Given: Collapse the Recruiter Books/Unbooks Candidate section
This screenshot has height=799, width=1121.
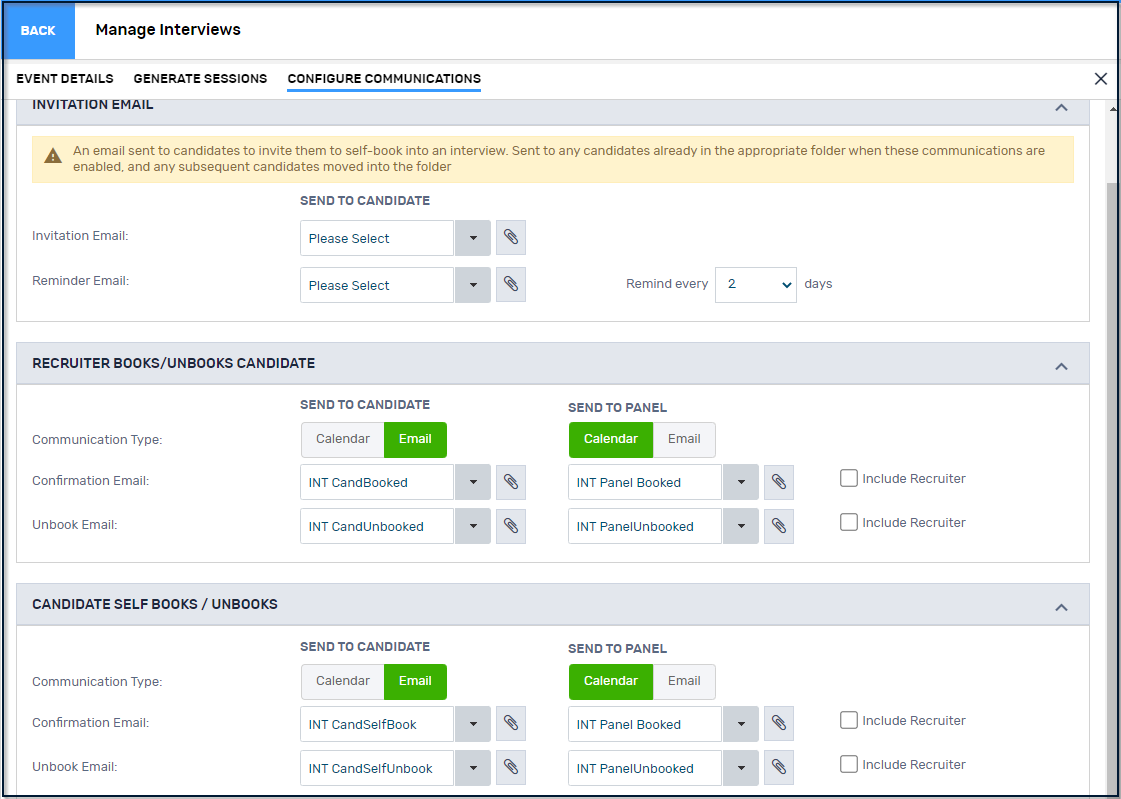Looking at the screenshot, I should point(1062,367).
